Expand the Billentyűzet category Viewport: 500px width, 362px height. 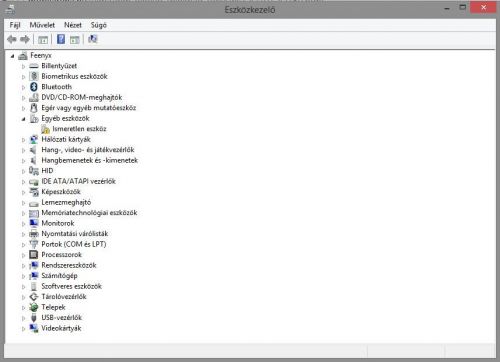[23, 66]
